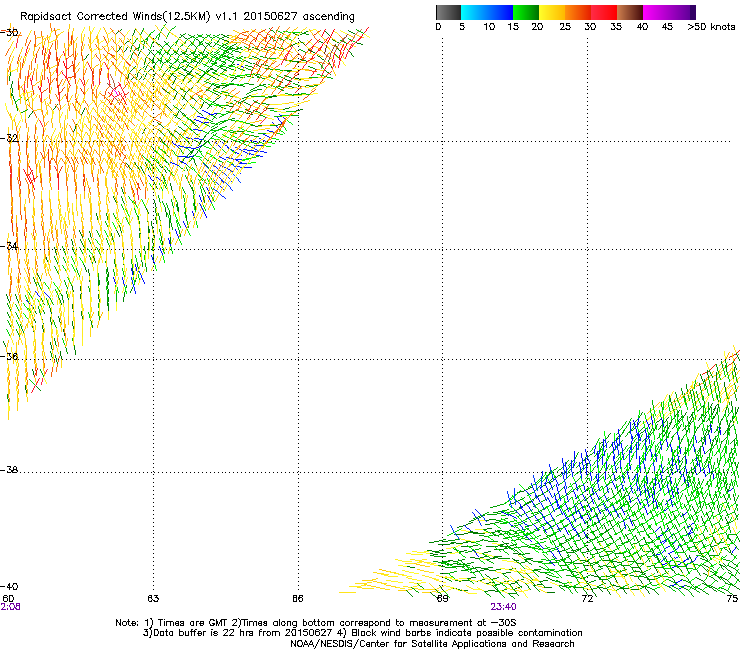
Task: Pick the red 30–35 knots legend segment
Action: click(x=604, y=12)
